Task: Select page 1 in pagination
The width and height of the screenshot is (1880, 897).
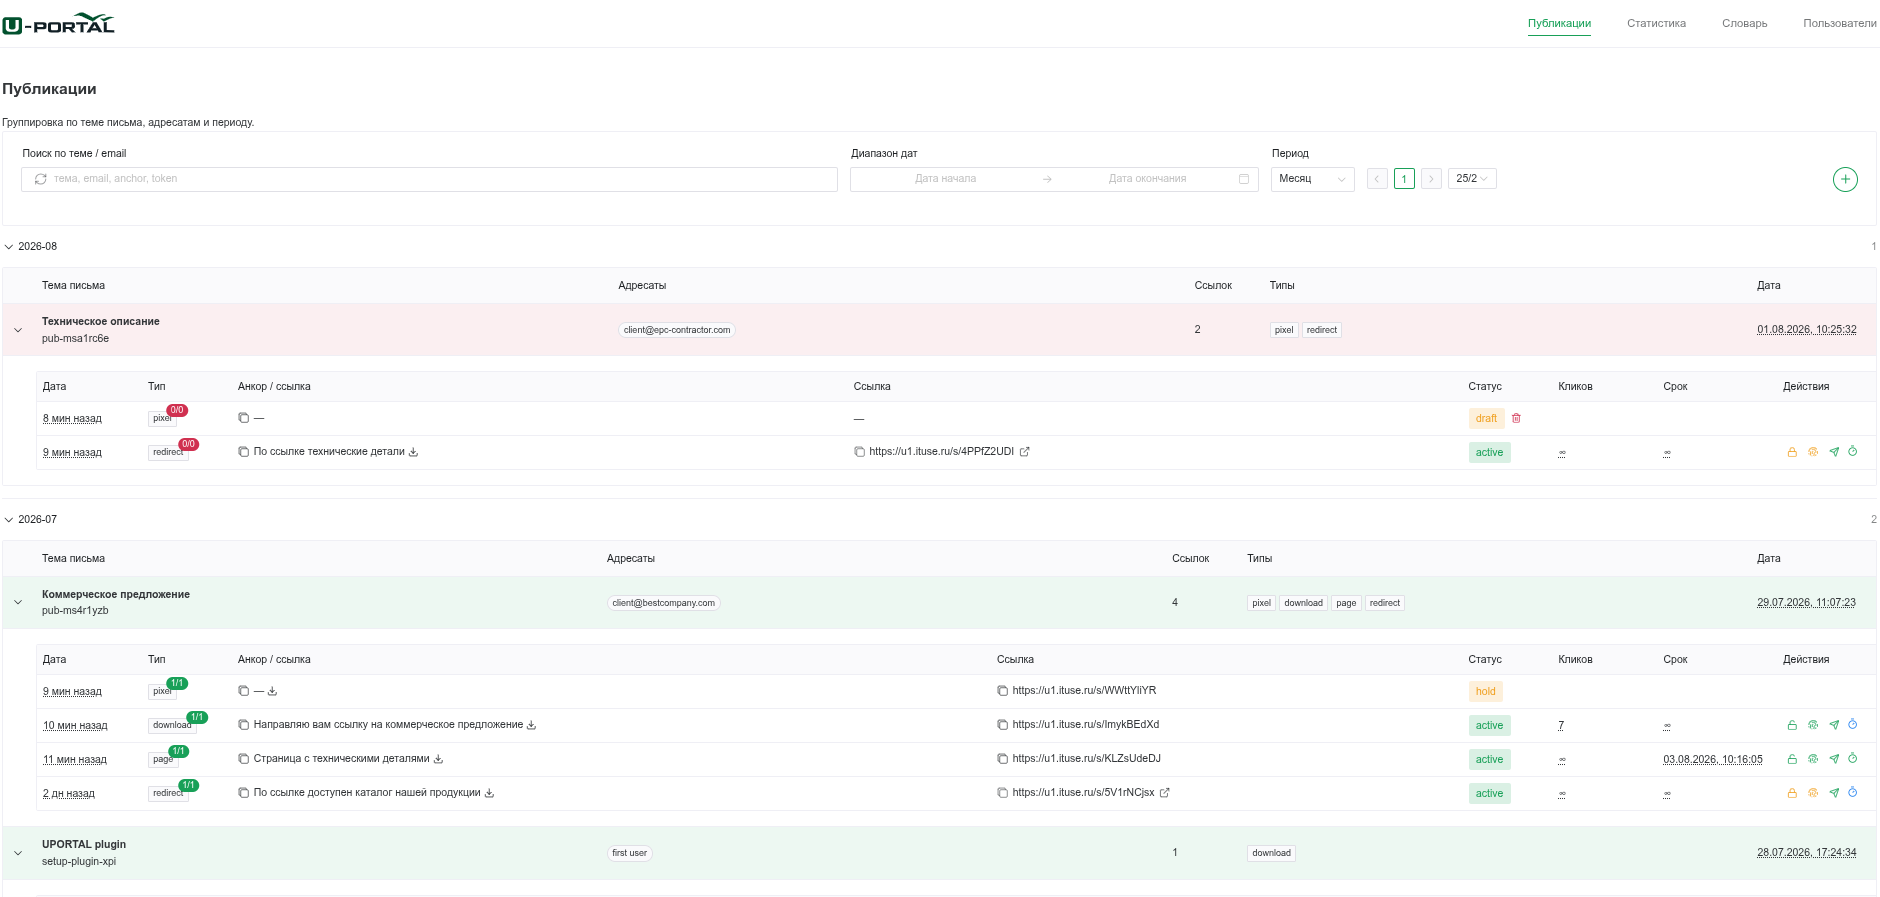Action: [1404, 179]
